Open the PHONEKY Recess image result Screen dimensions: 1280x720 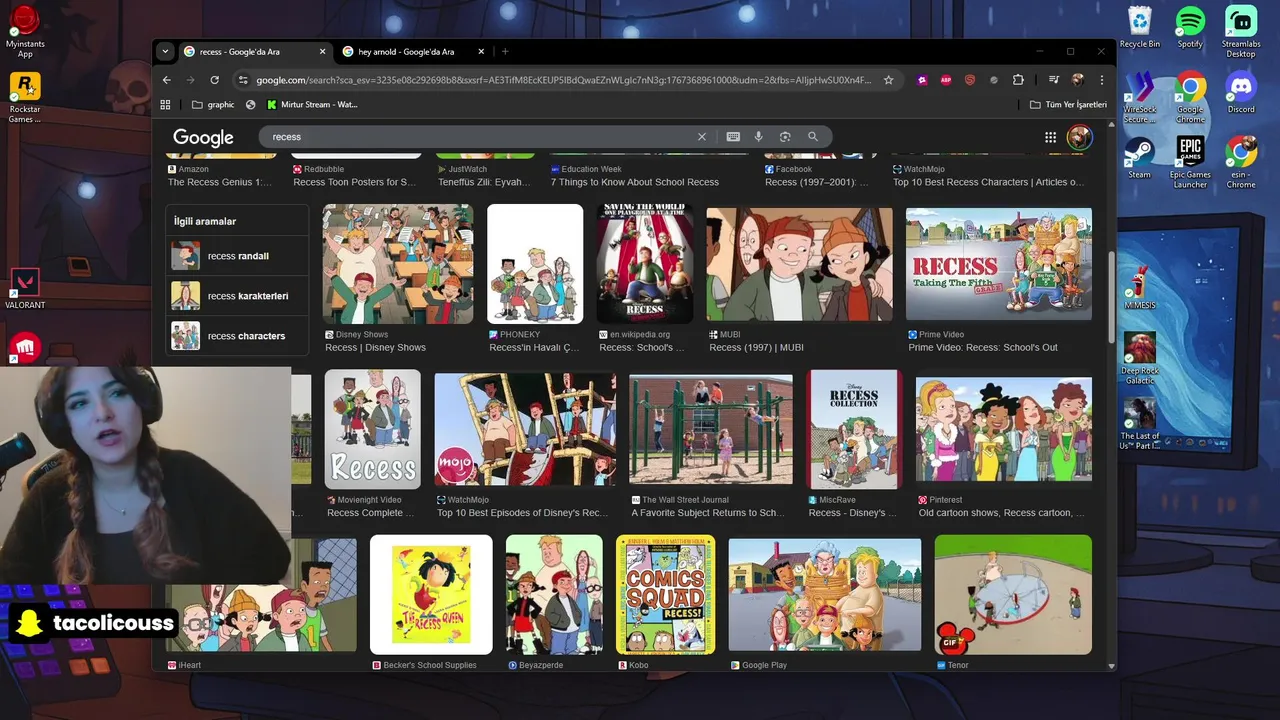pos(535,264)
